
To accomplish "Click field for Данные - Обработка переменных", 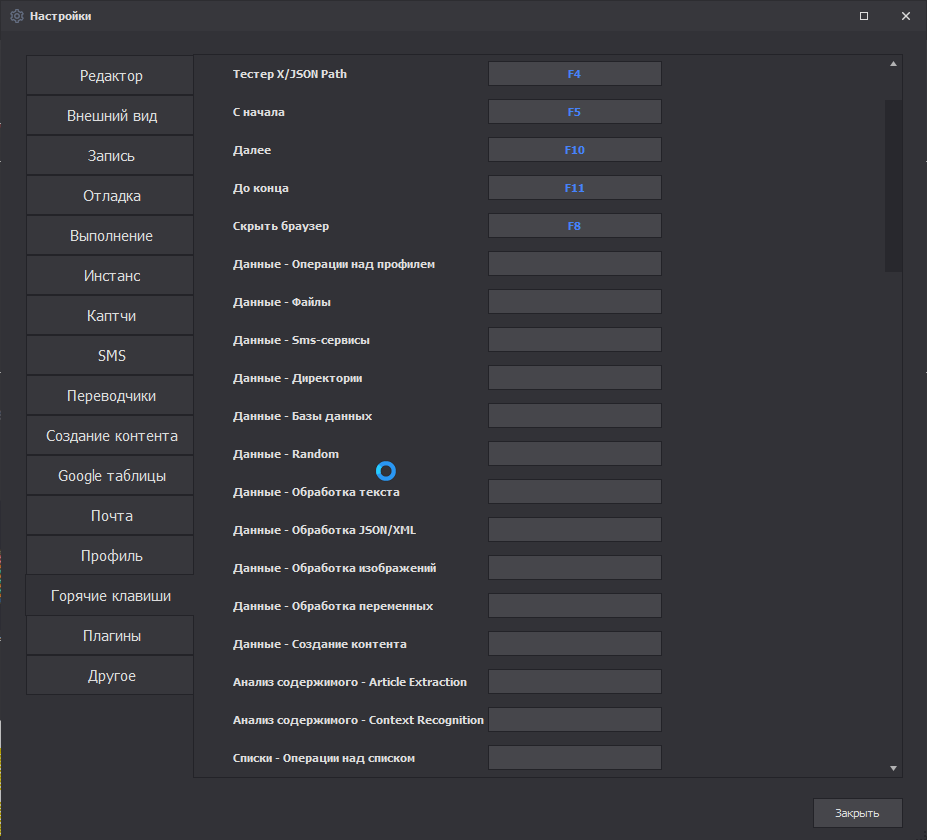I will 575,606.
